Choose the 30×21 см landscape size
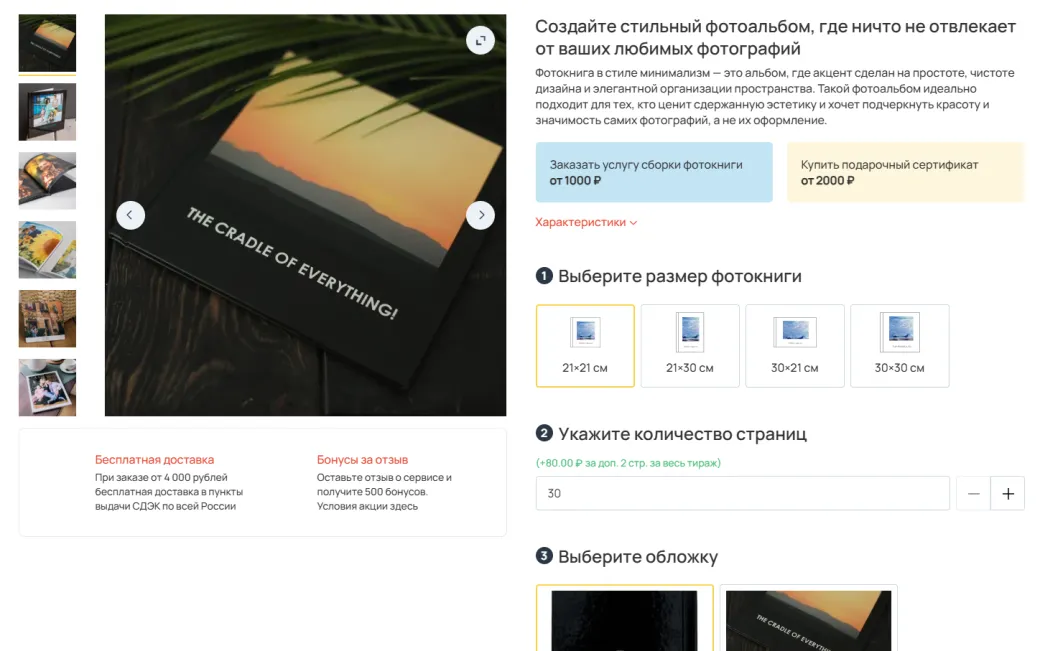The image size is (1040, 651). coord(795,346)
